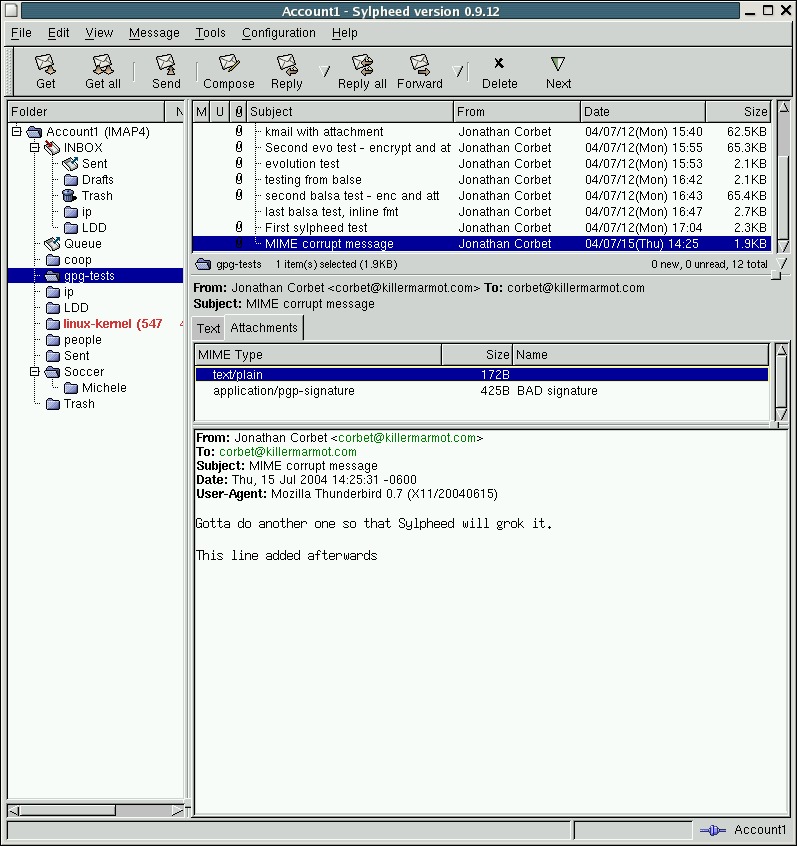Click sender email link in message body

[407, 438]
